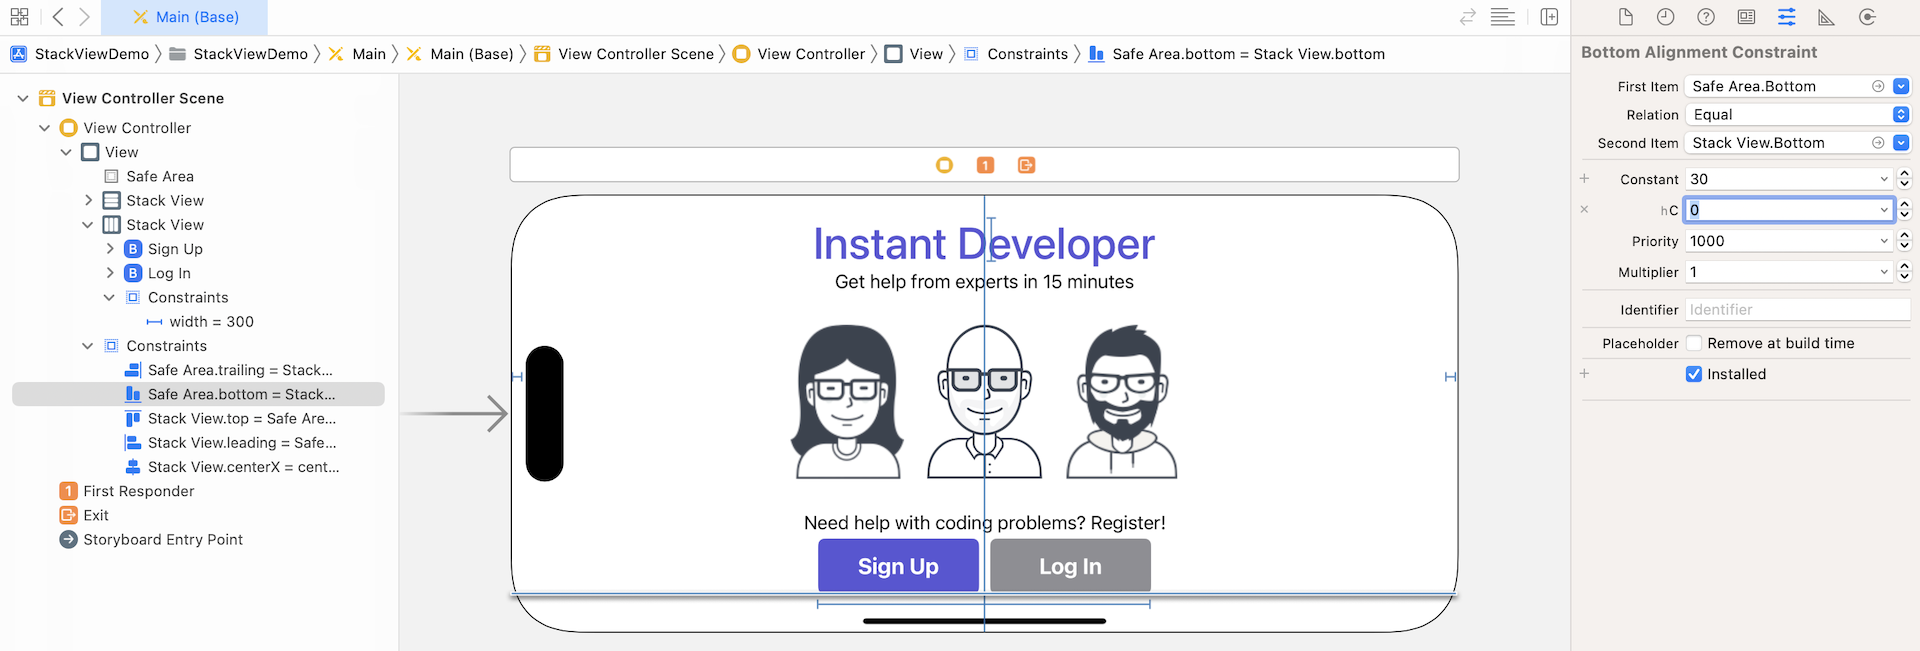Click the Sign Up button on canvas
The image size is (1920, 651).
tap(898, 566)
